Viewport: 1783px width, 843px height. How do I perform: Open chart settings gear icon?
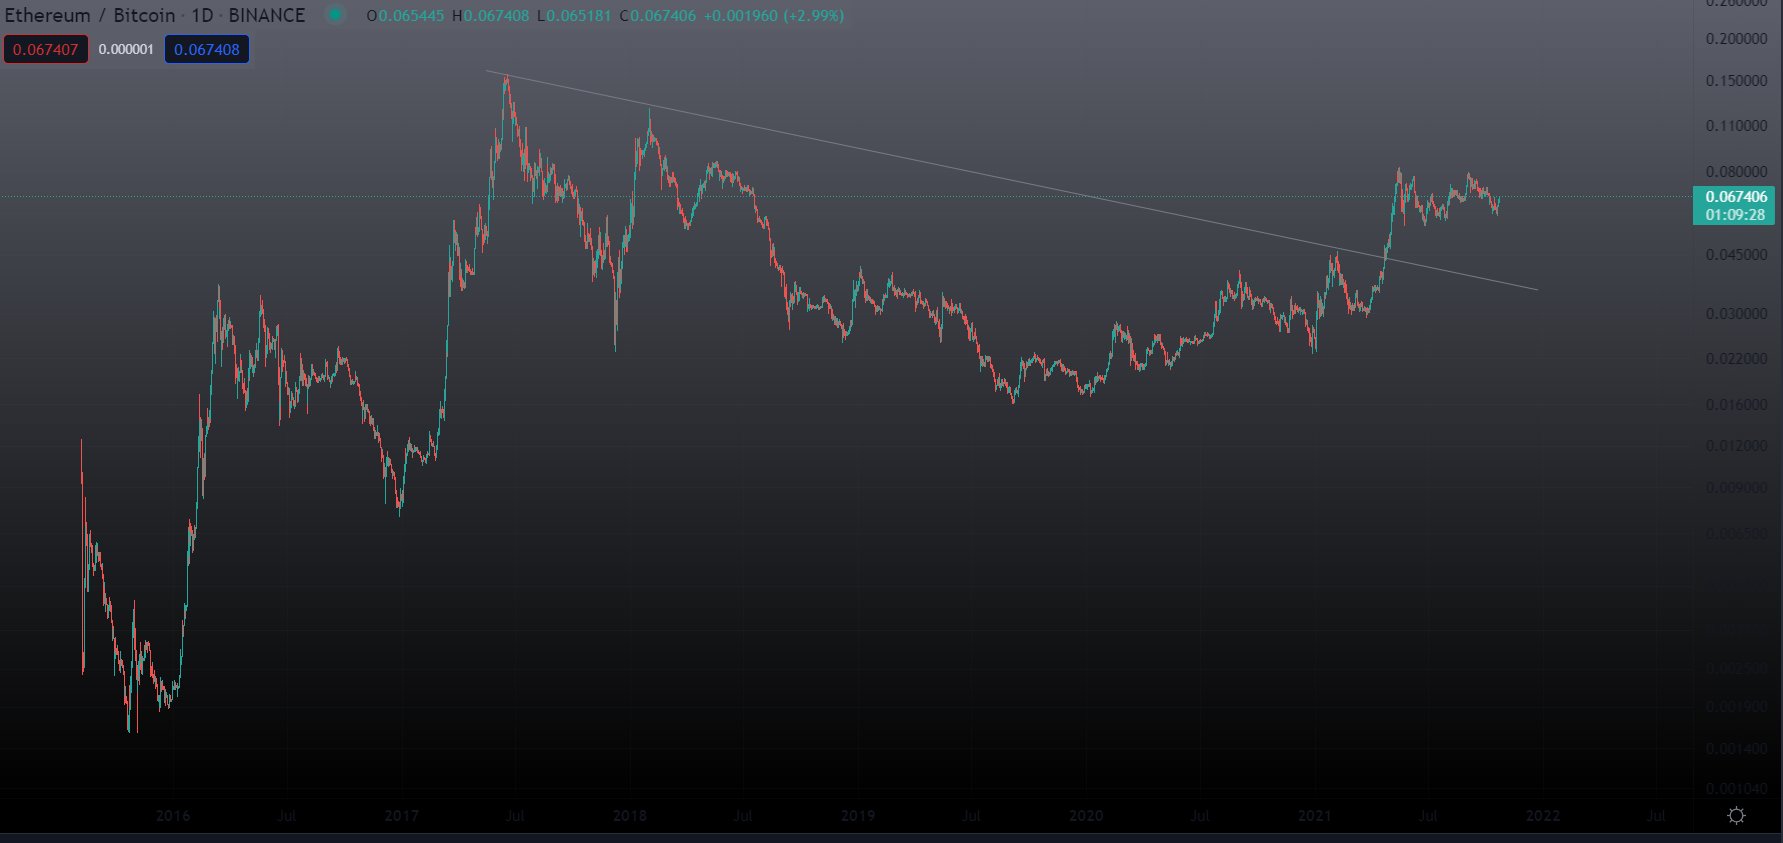[x=1736, y=816]
